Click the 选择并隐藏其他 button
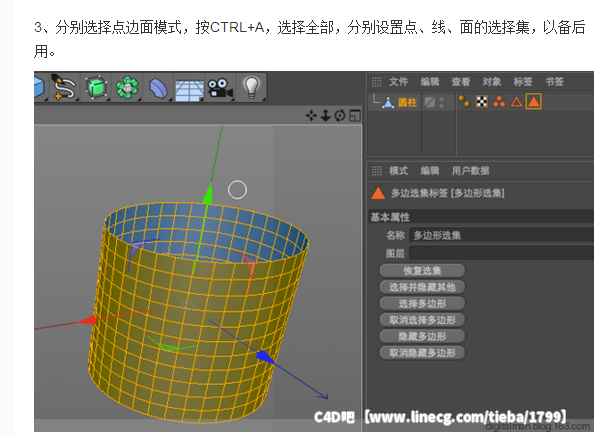Viewport: 600px width, 436px height. click(x=423, y=286)
